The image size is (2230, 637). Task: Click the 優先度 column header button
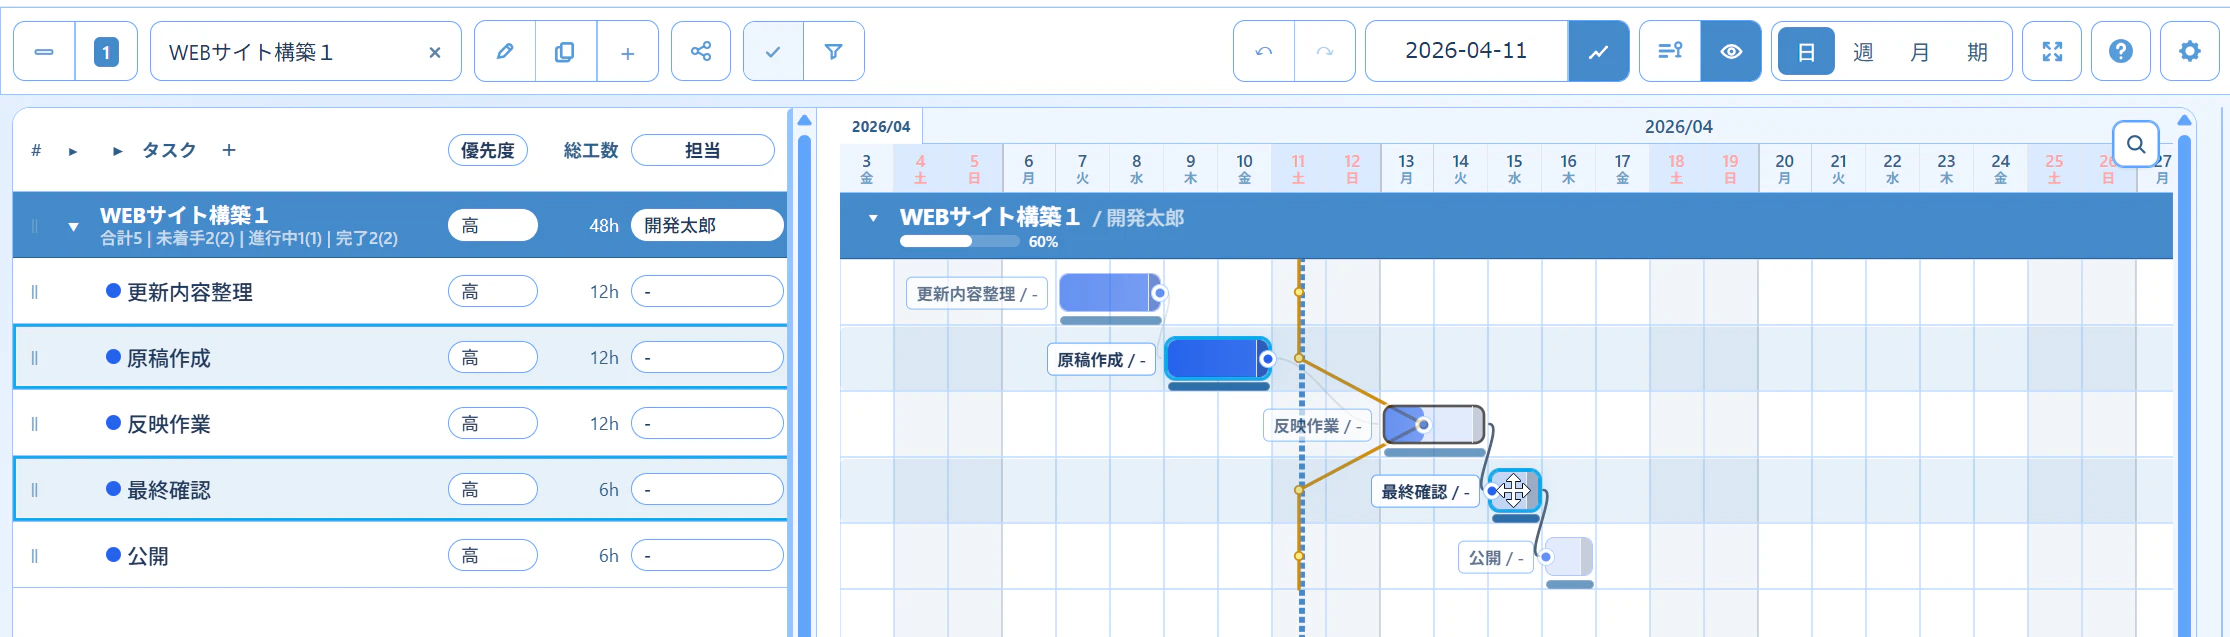488,150
